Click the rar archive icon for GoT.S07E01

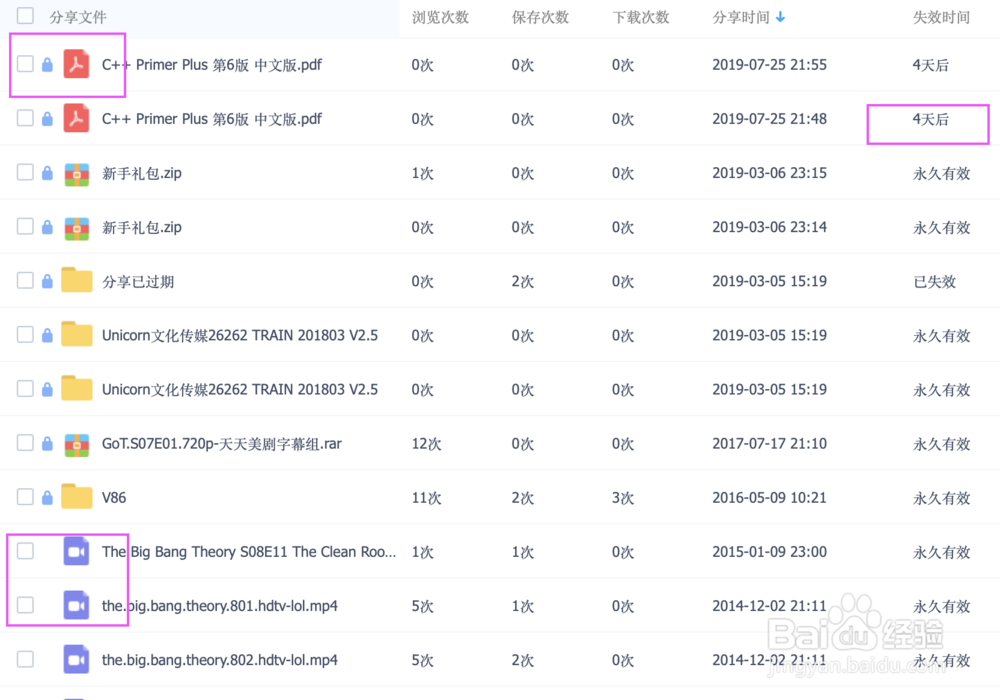tap(77, 444)
